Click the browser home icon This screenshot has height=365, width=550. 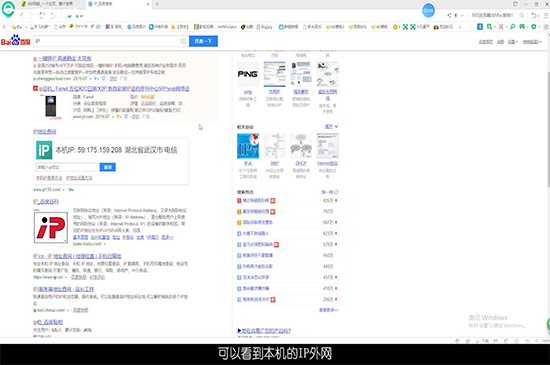53,15
